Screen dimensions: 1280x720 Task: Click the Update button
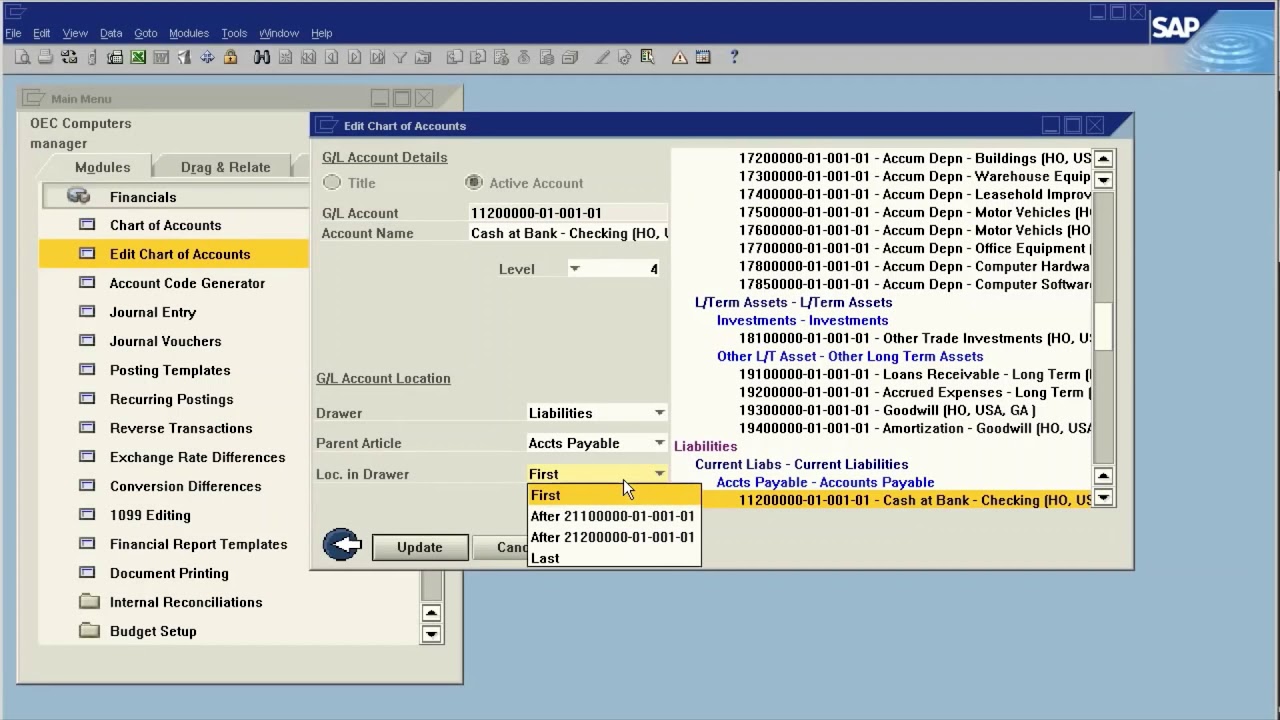(x=420, y=547)
